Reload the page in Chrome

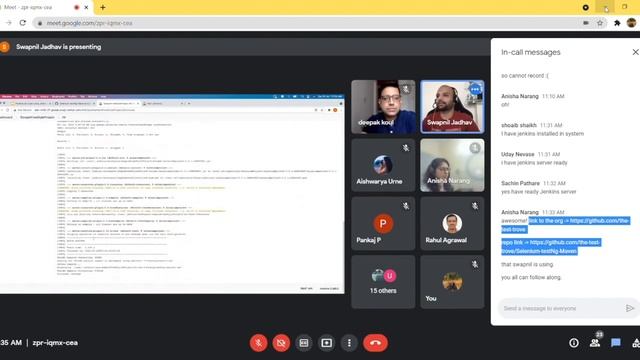(23, 23)
